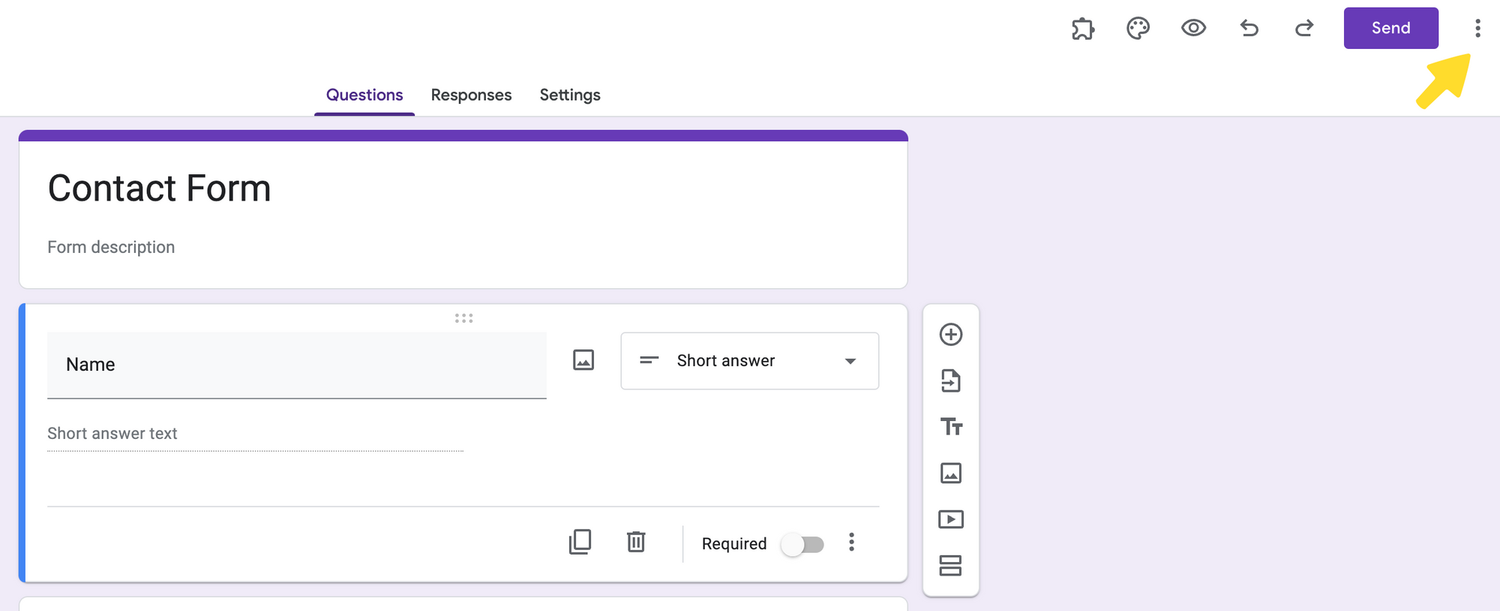This screenshot has height=611, width=1500.
Task: Toggle the Required switch
Action: coord(803,544)
